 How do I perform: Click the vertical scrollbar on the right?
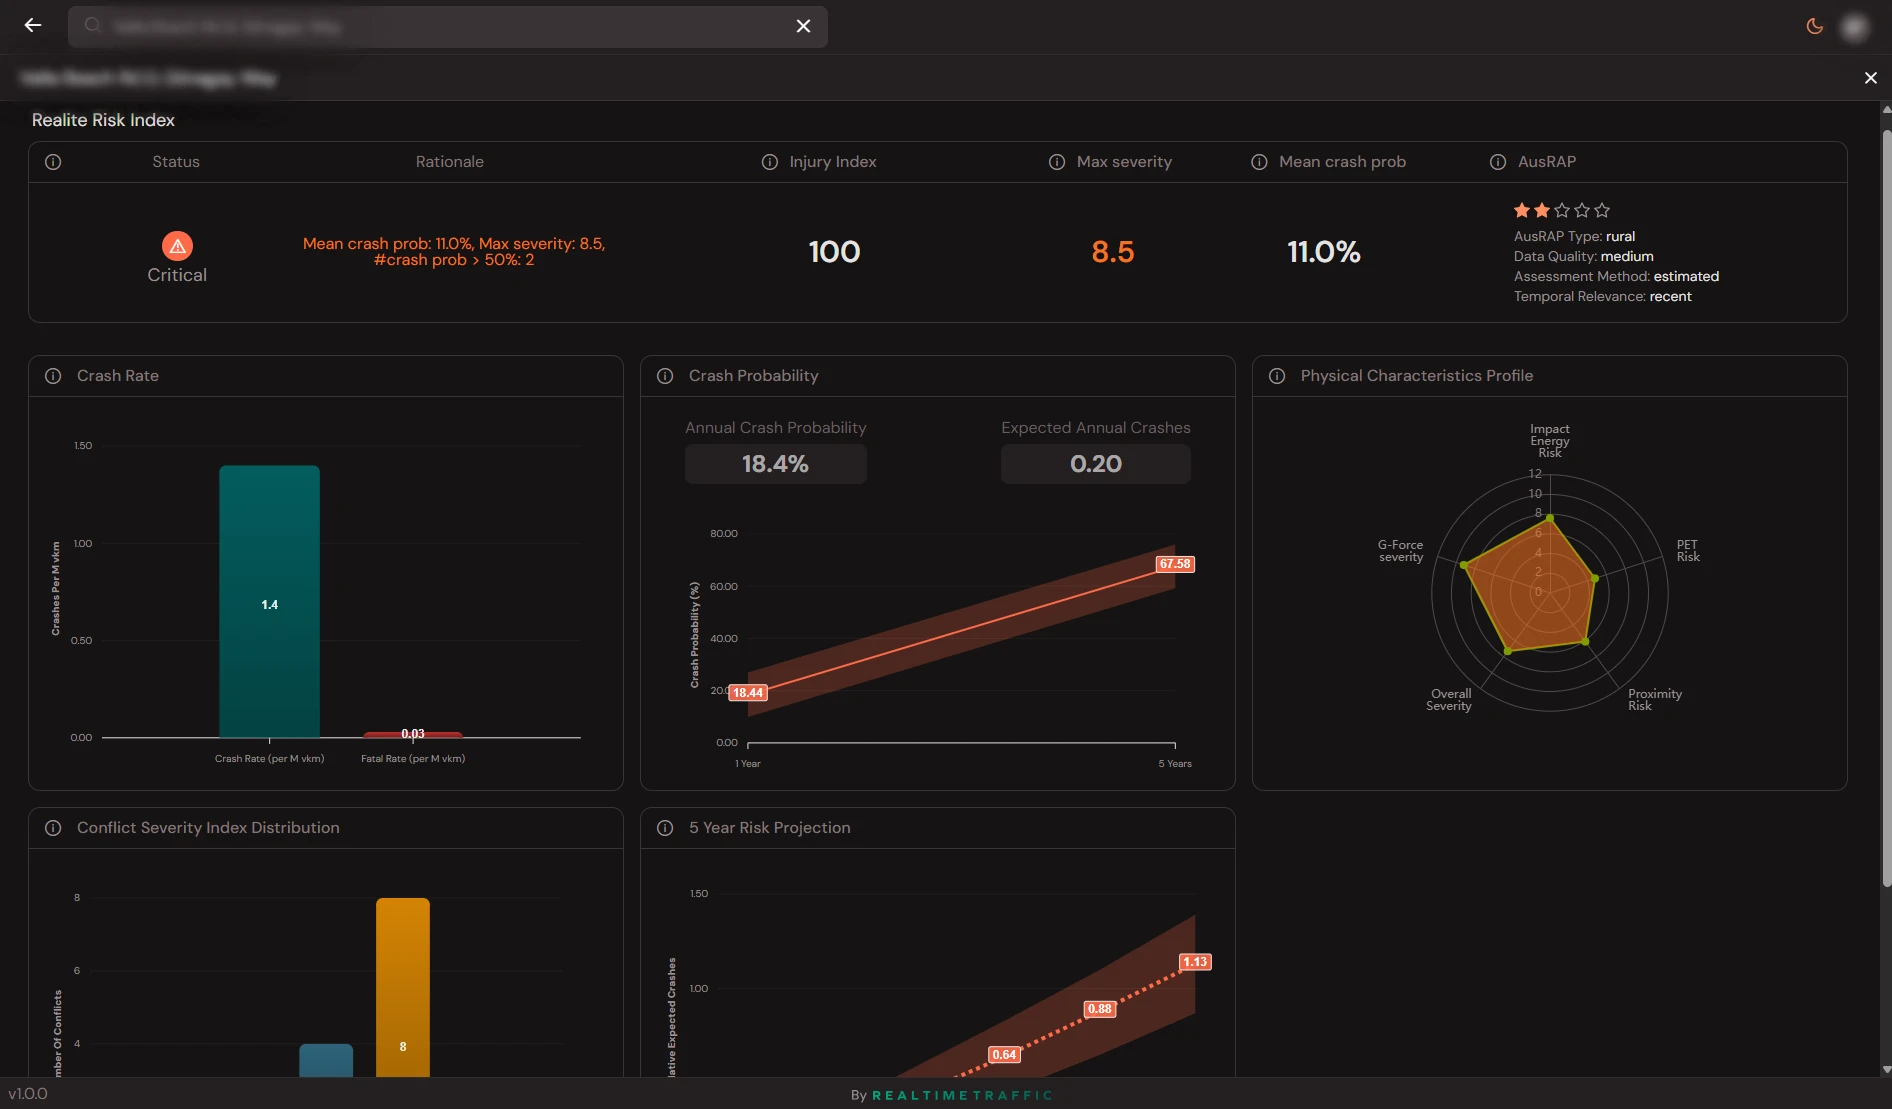tap(1886, 500)
